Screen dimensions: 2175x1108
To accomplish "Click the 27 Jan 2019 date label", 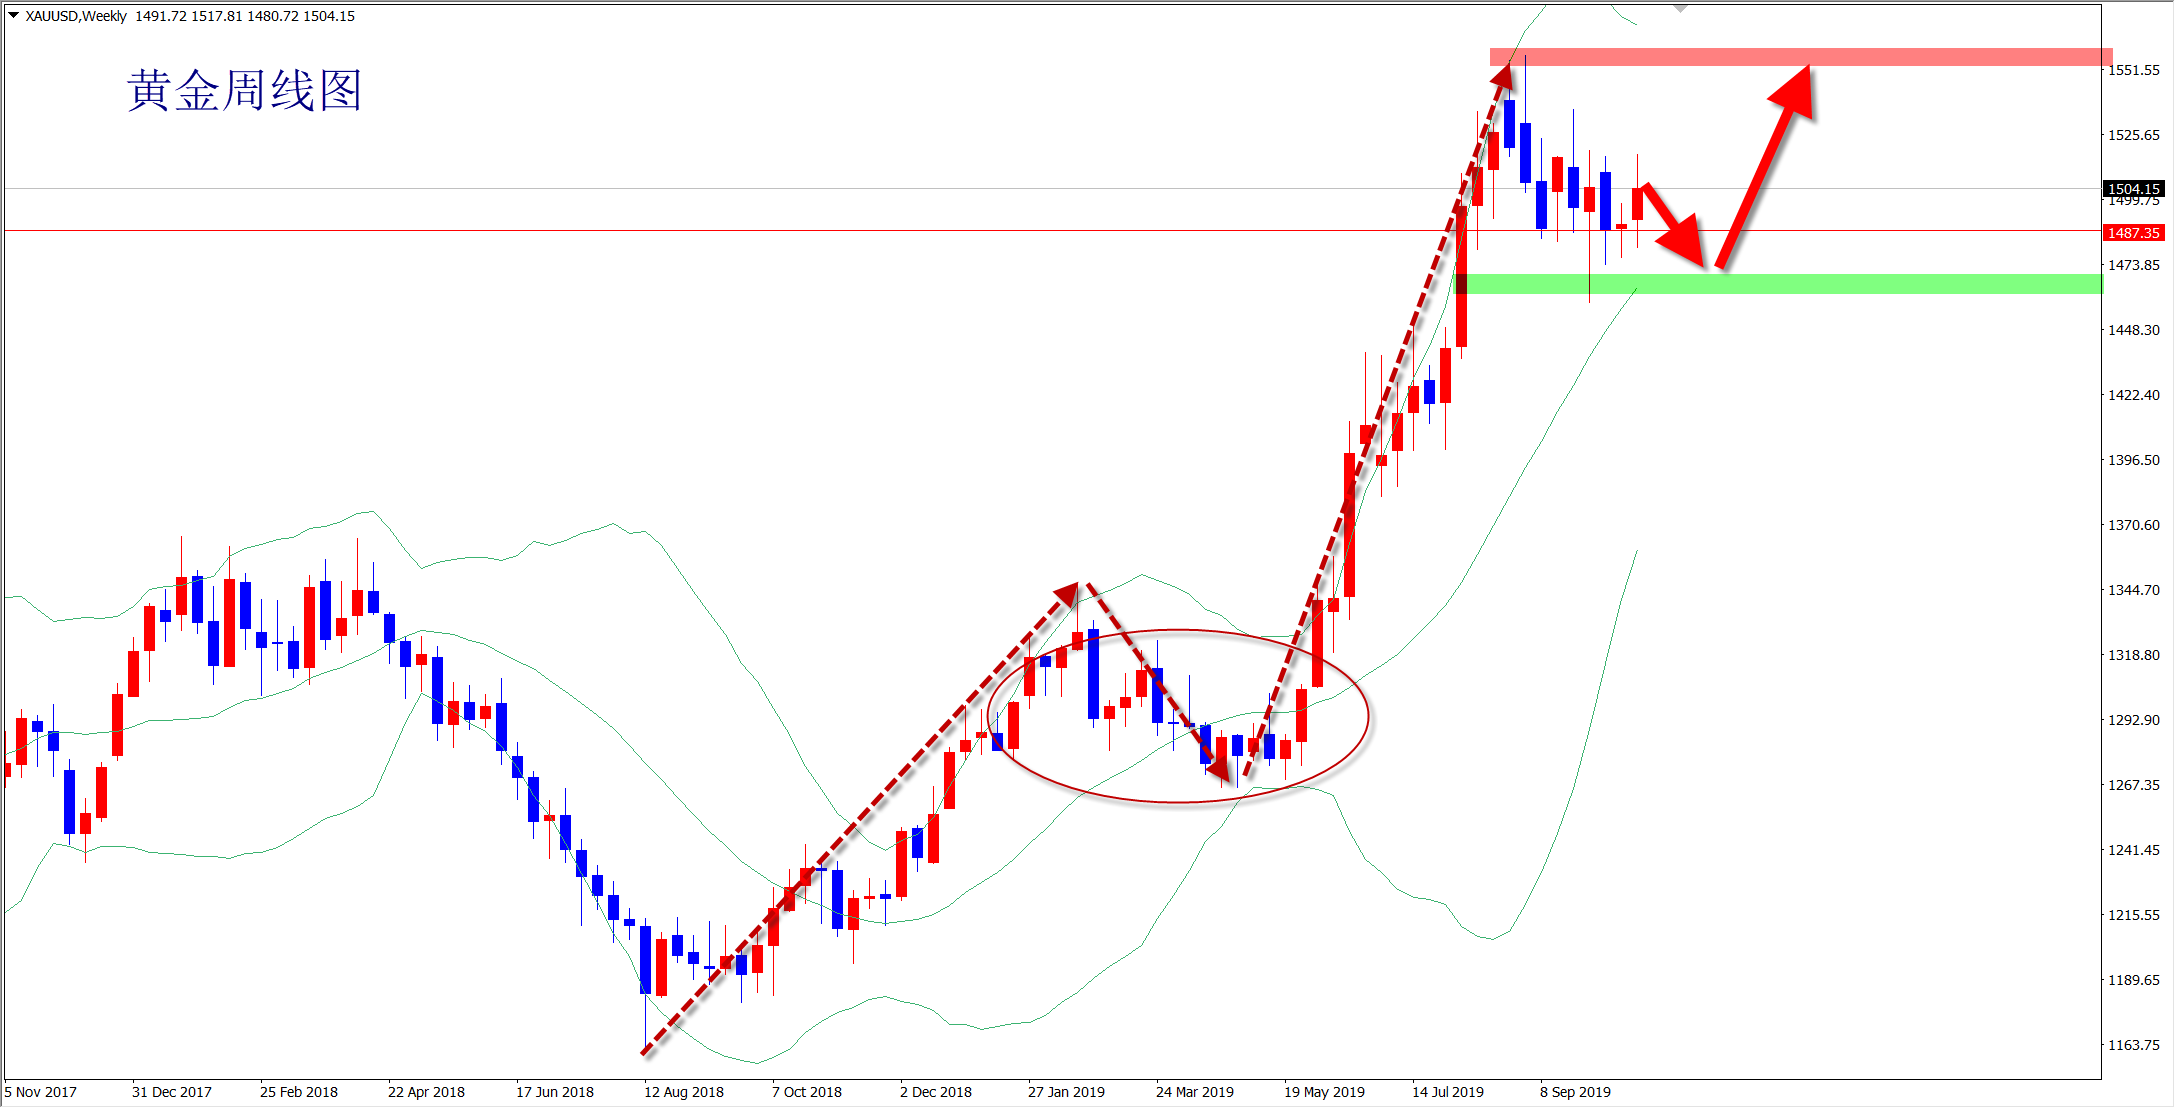I will click(1066, 1092).
